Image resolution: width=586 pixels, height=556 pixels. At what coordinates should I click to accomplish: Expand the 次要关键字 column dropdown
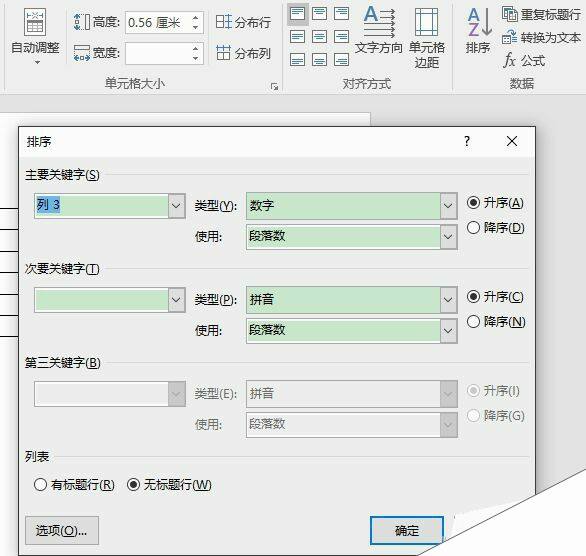[x=176, y=300]
